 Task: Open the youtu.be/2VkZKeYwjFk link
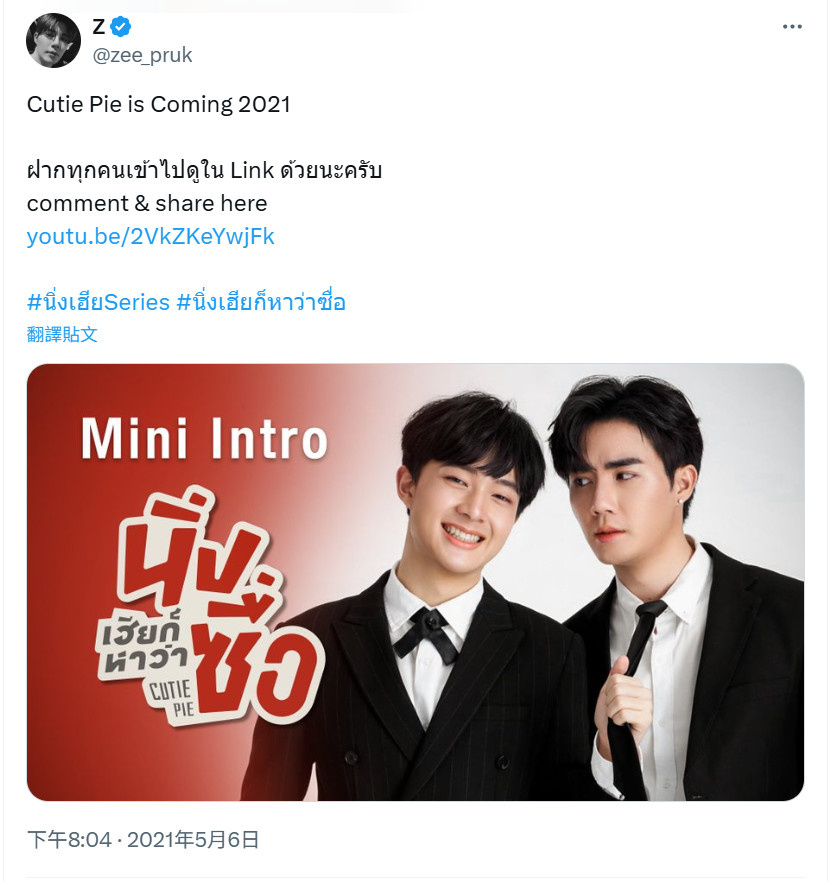151,237
